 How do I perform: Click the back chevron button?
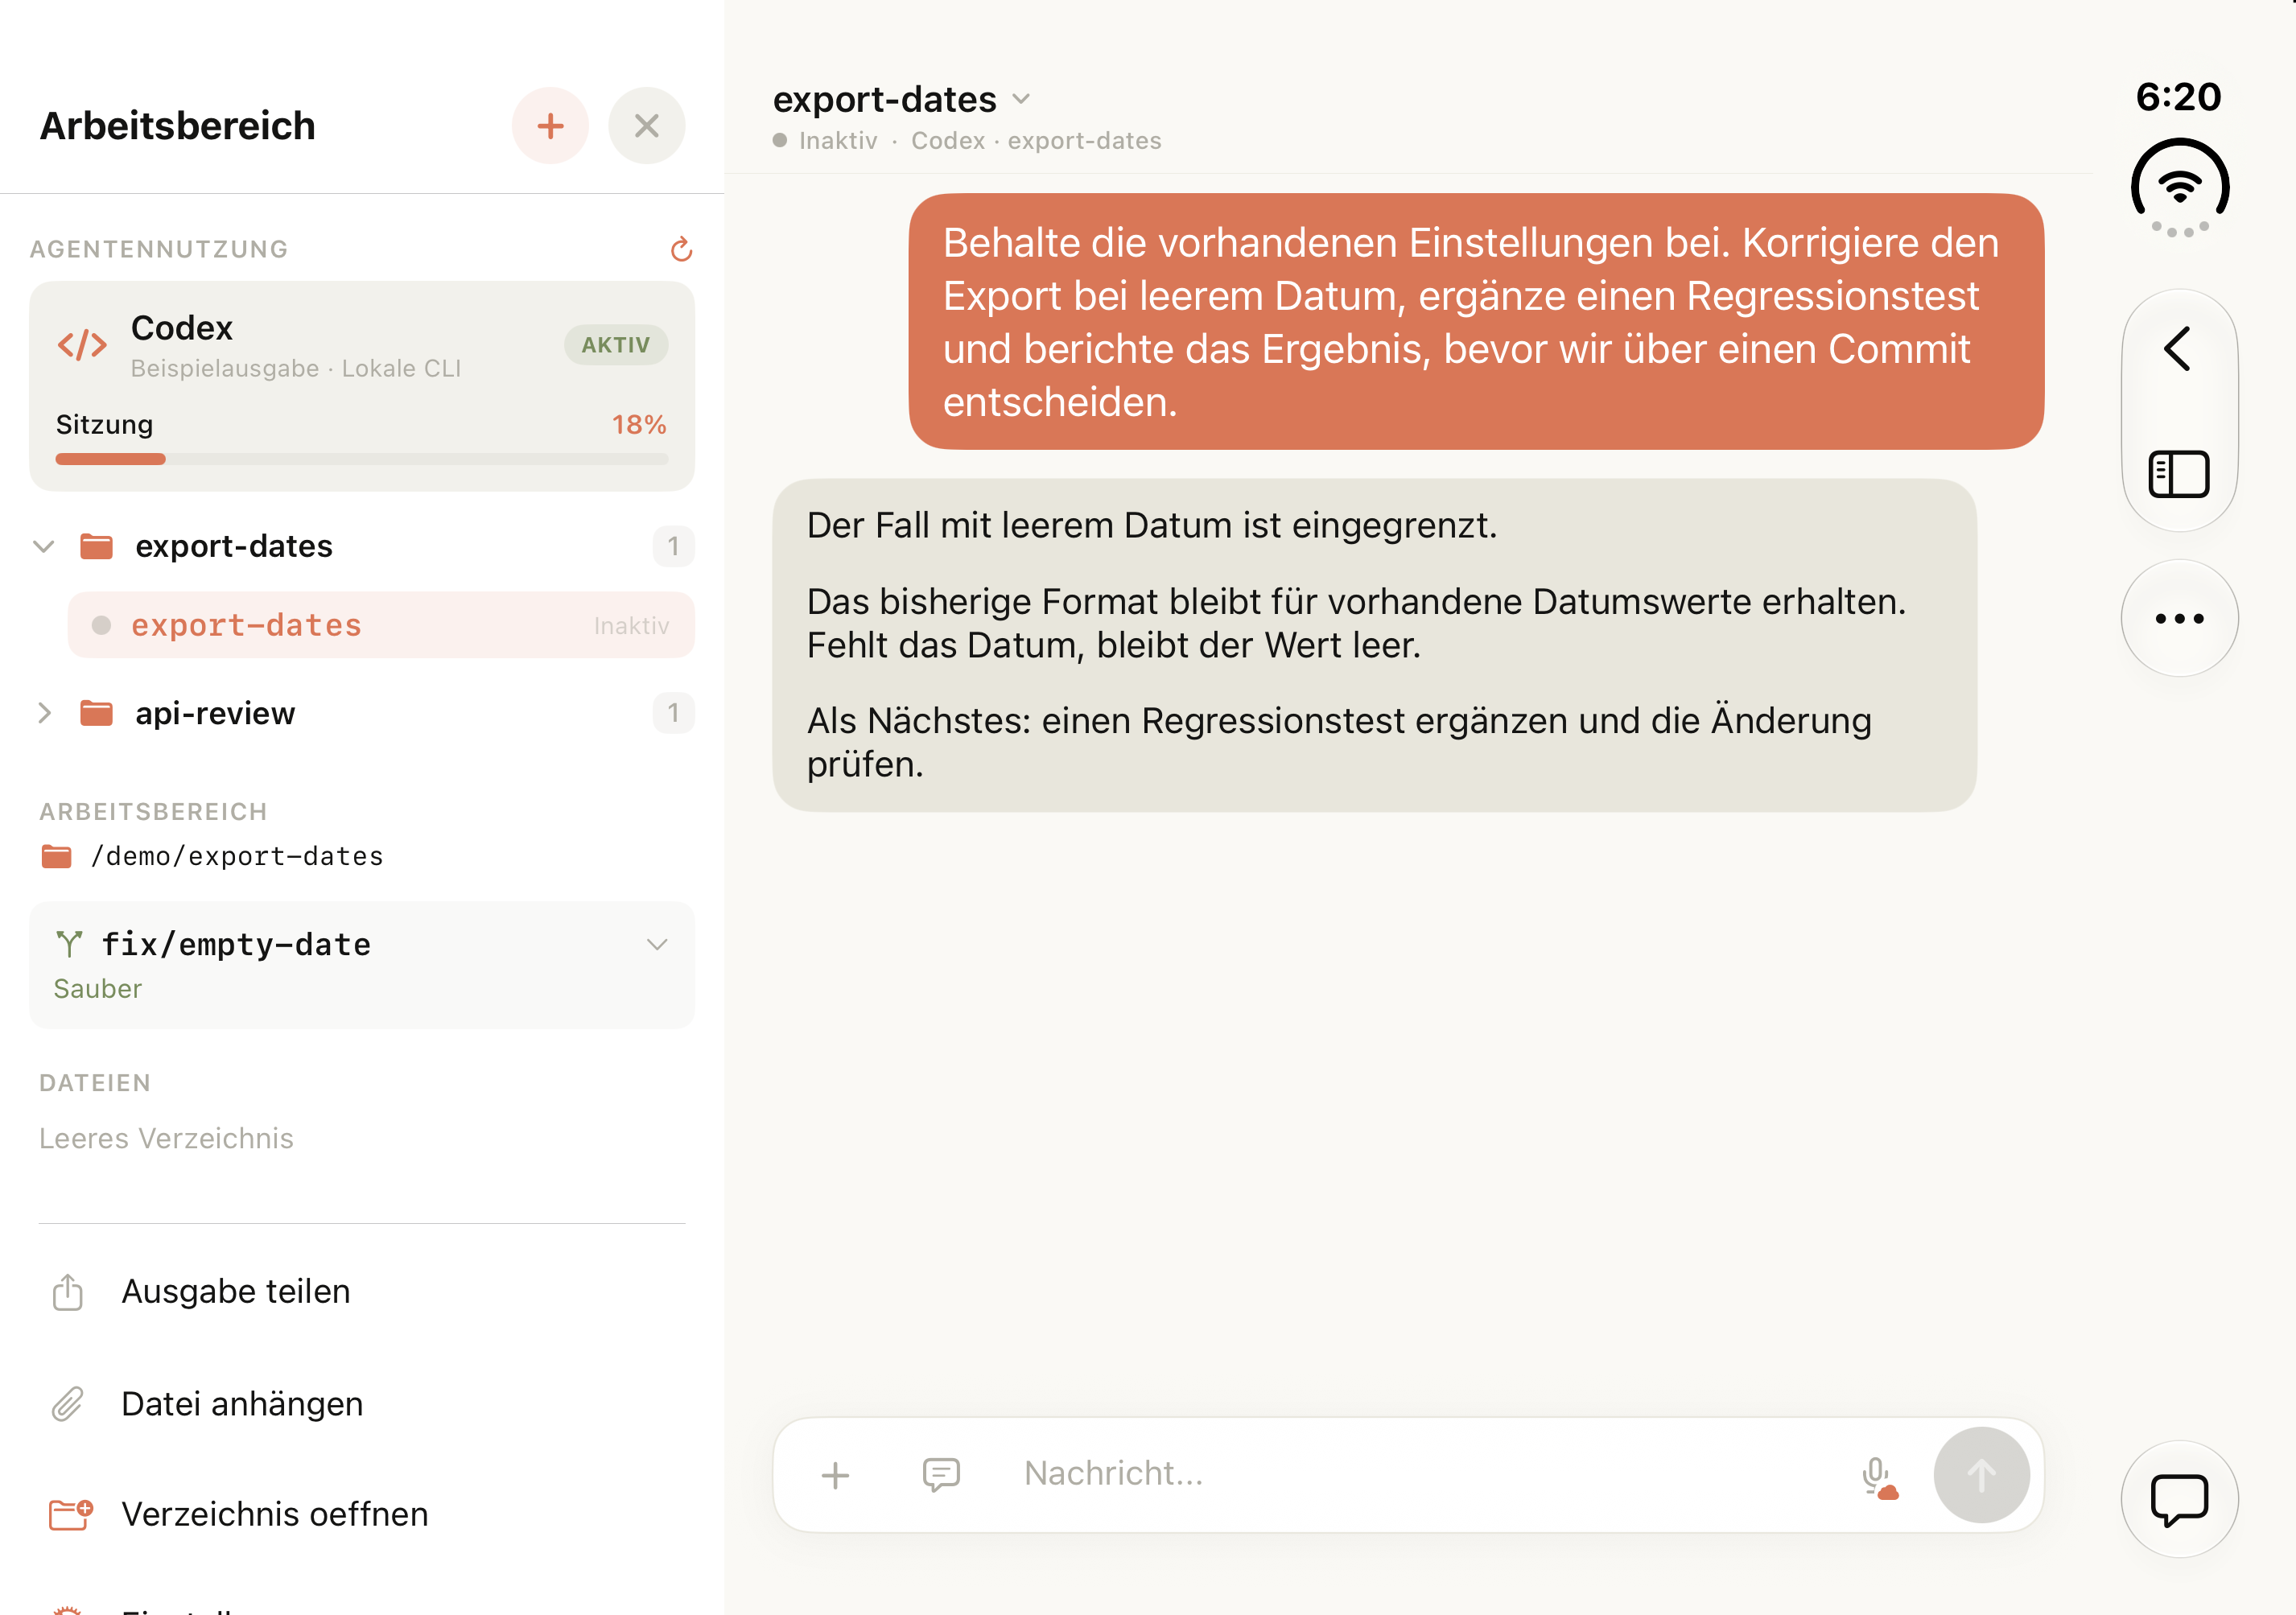tap(2179, 349)
